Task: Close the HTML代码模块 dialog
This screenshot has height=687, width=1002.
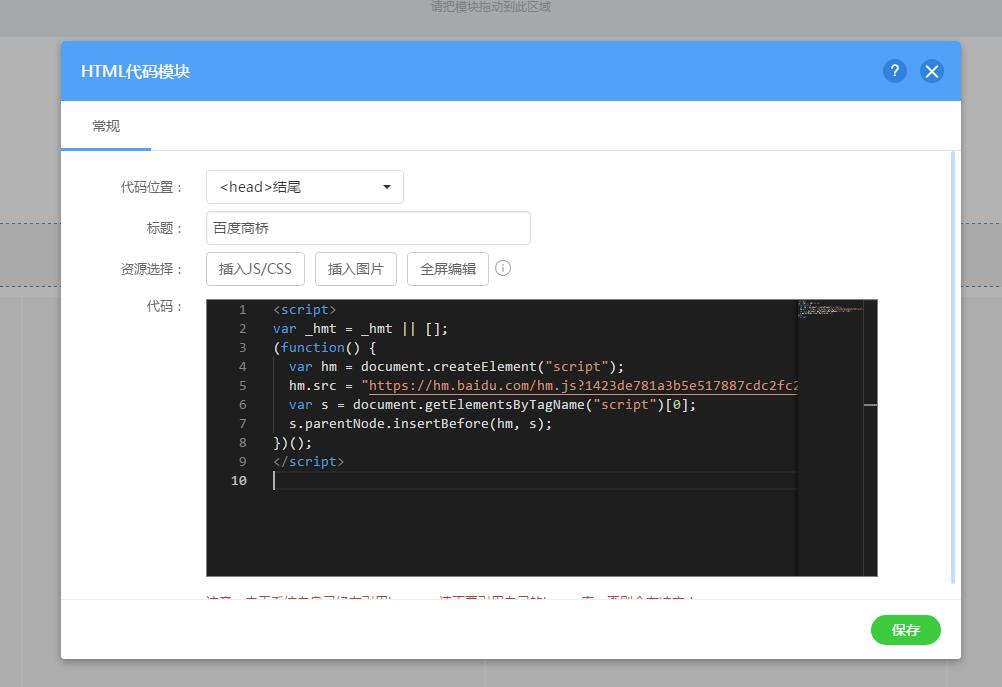Action: coord(931,71)
